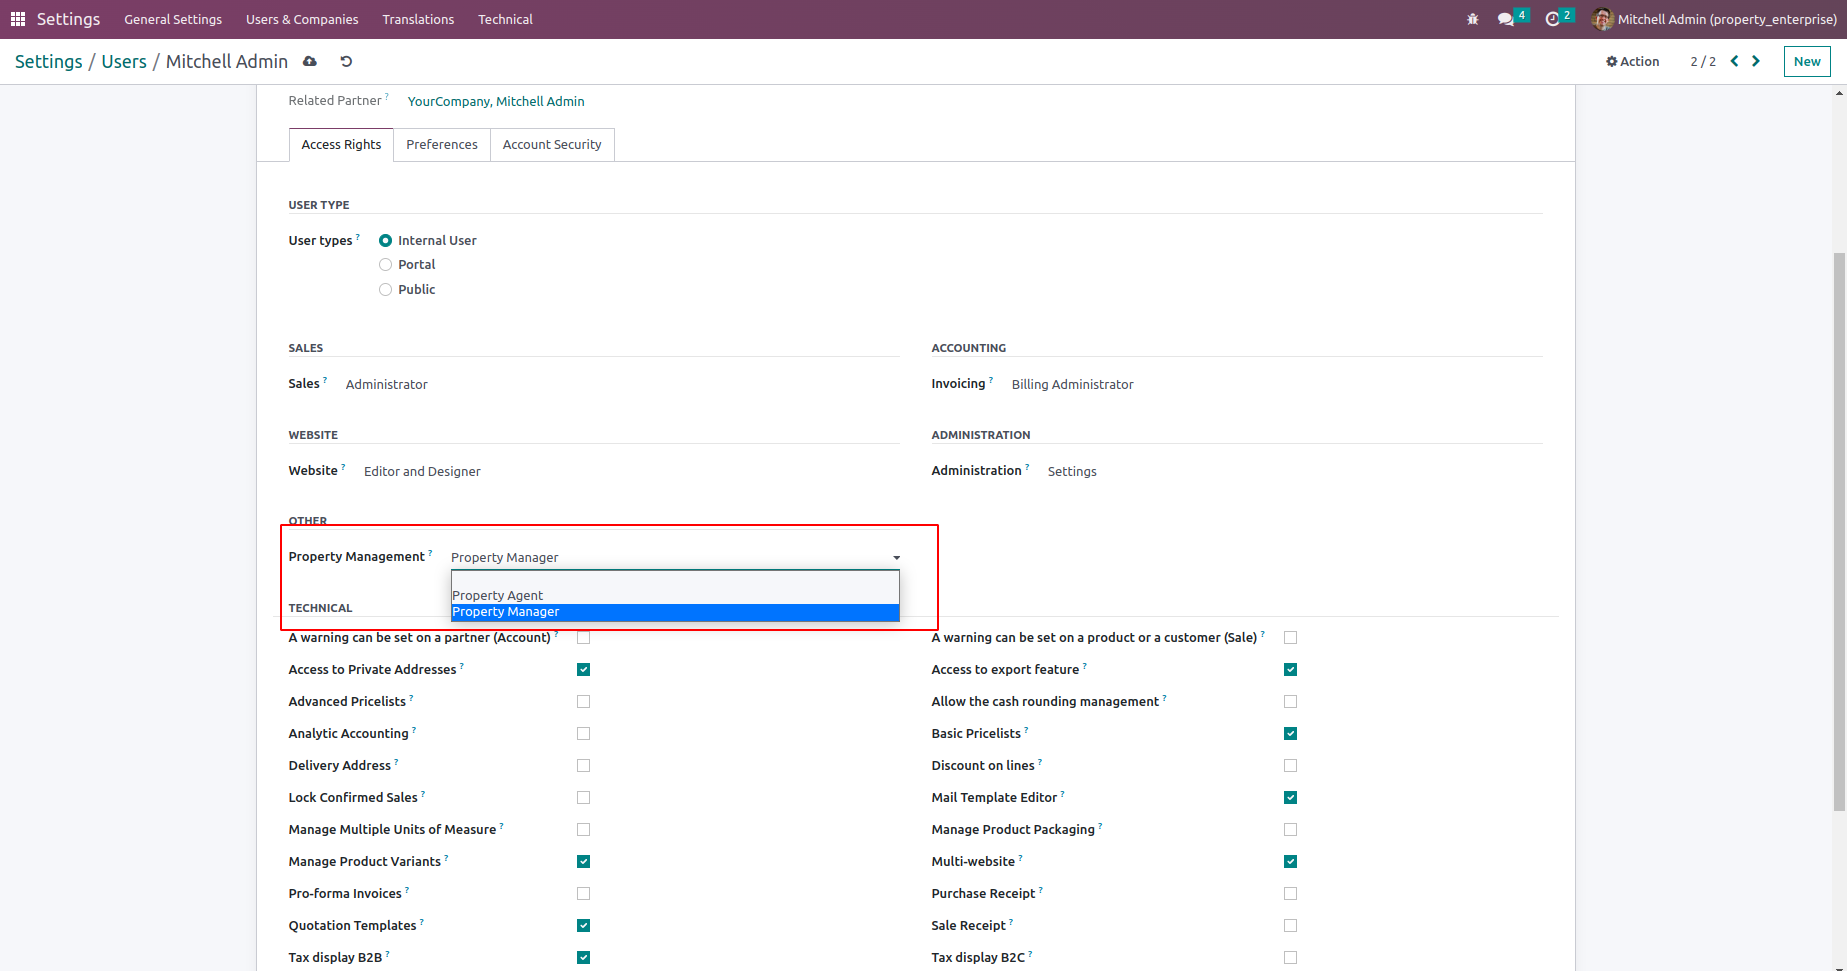Uncheck Access to export feature

click(x=1290, y=670)
